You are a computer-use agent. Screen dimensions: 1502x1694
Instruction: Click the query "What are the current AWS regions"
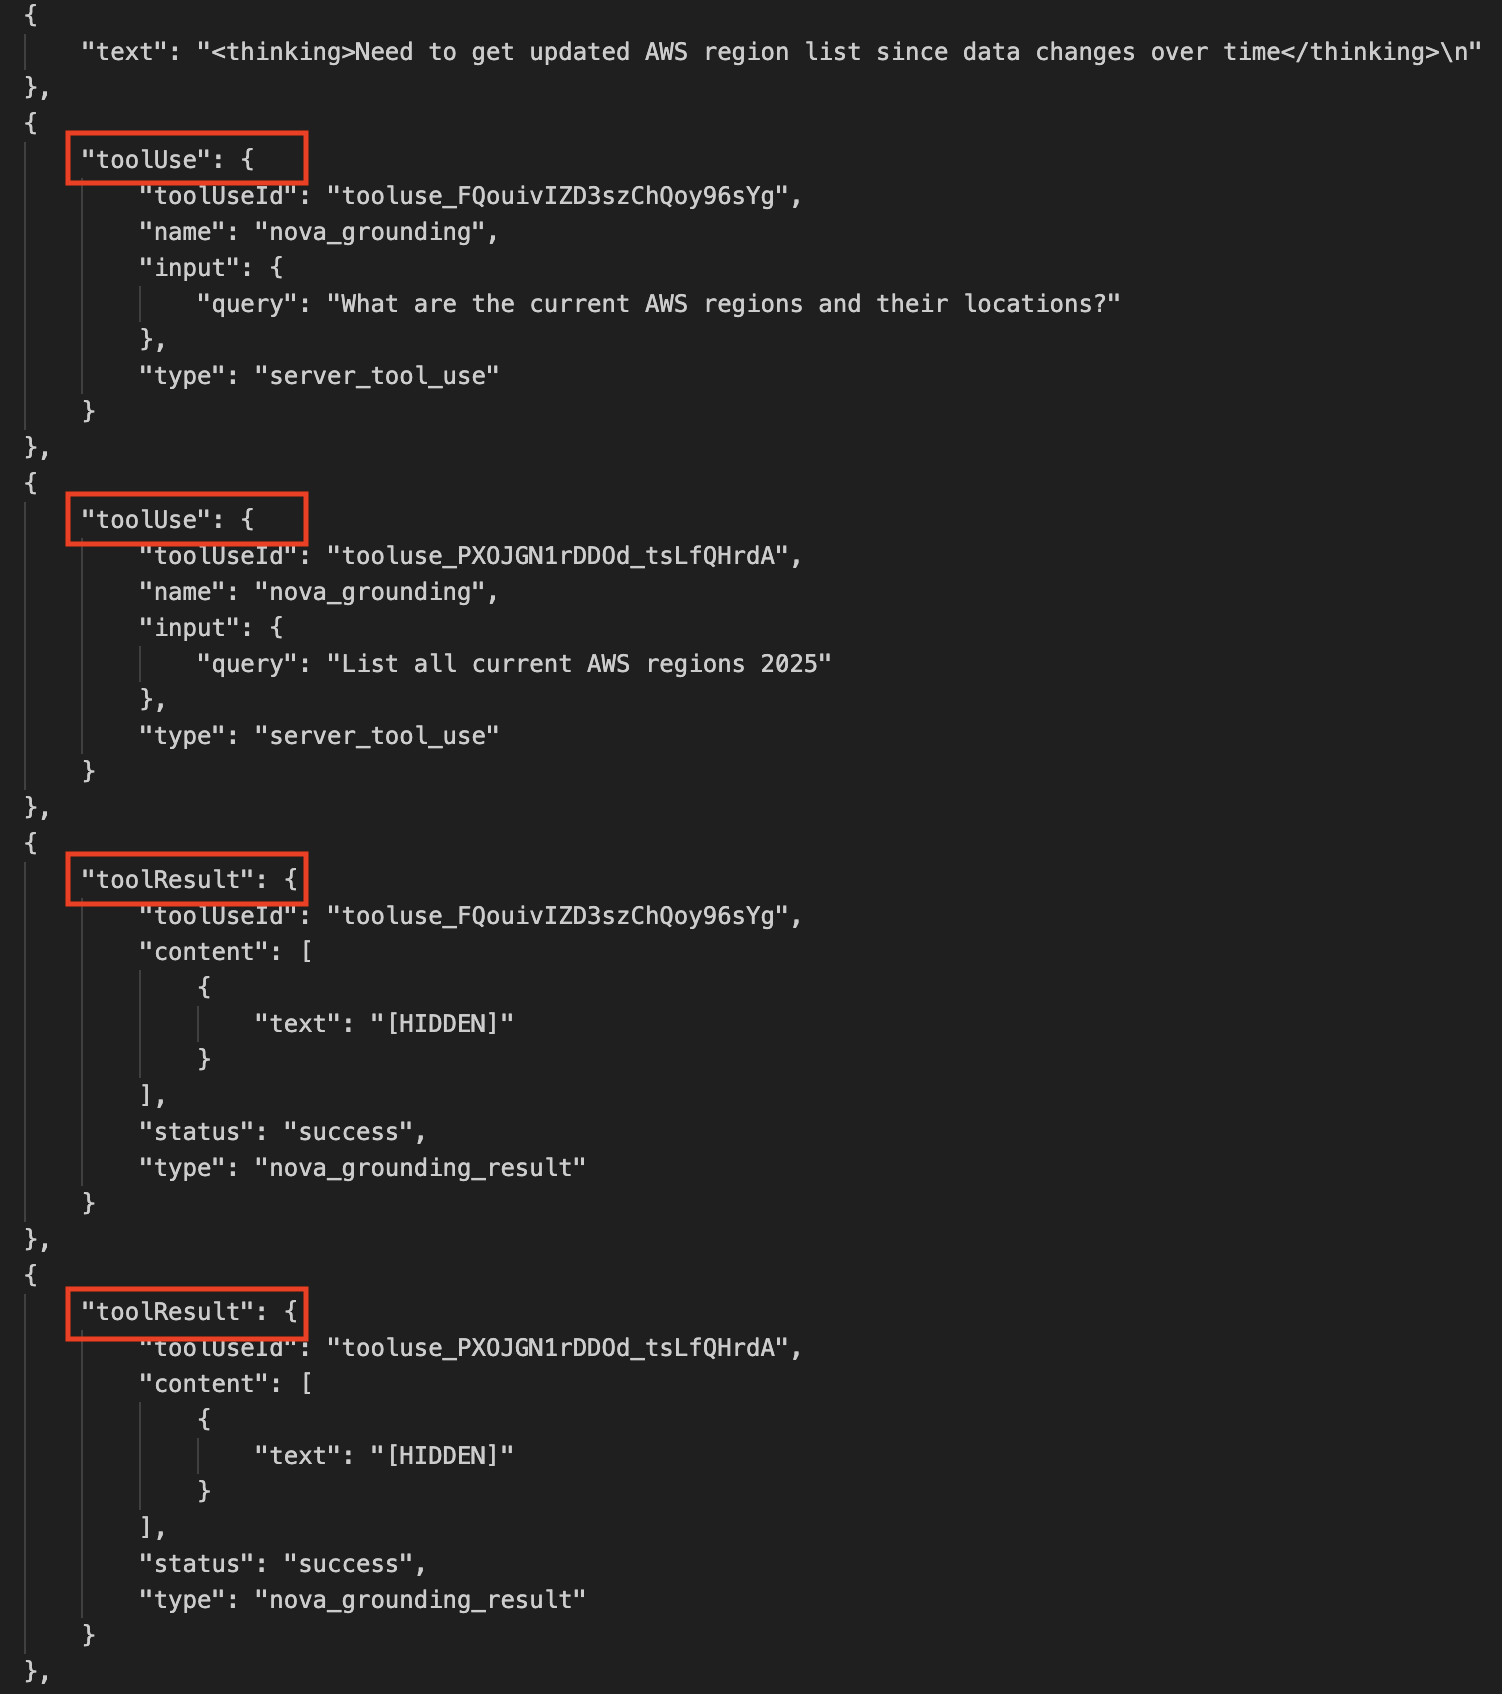(x=723, y=304)
